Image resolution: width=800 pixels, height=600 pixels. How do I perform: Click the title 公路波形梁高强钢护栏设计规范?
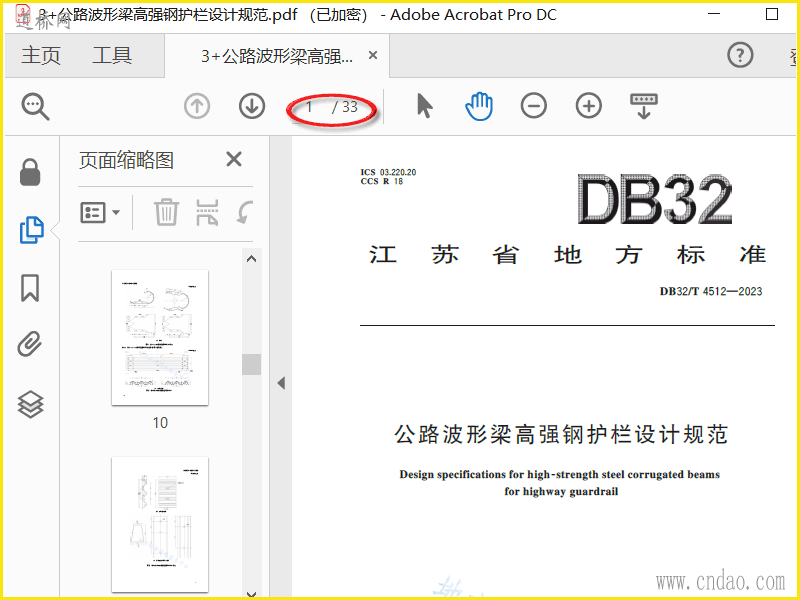(x=561, y=434)
